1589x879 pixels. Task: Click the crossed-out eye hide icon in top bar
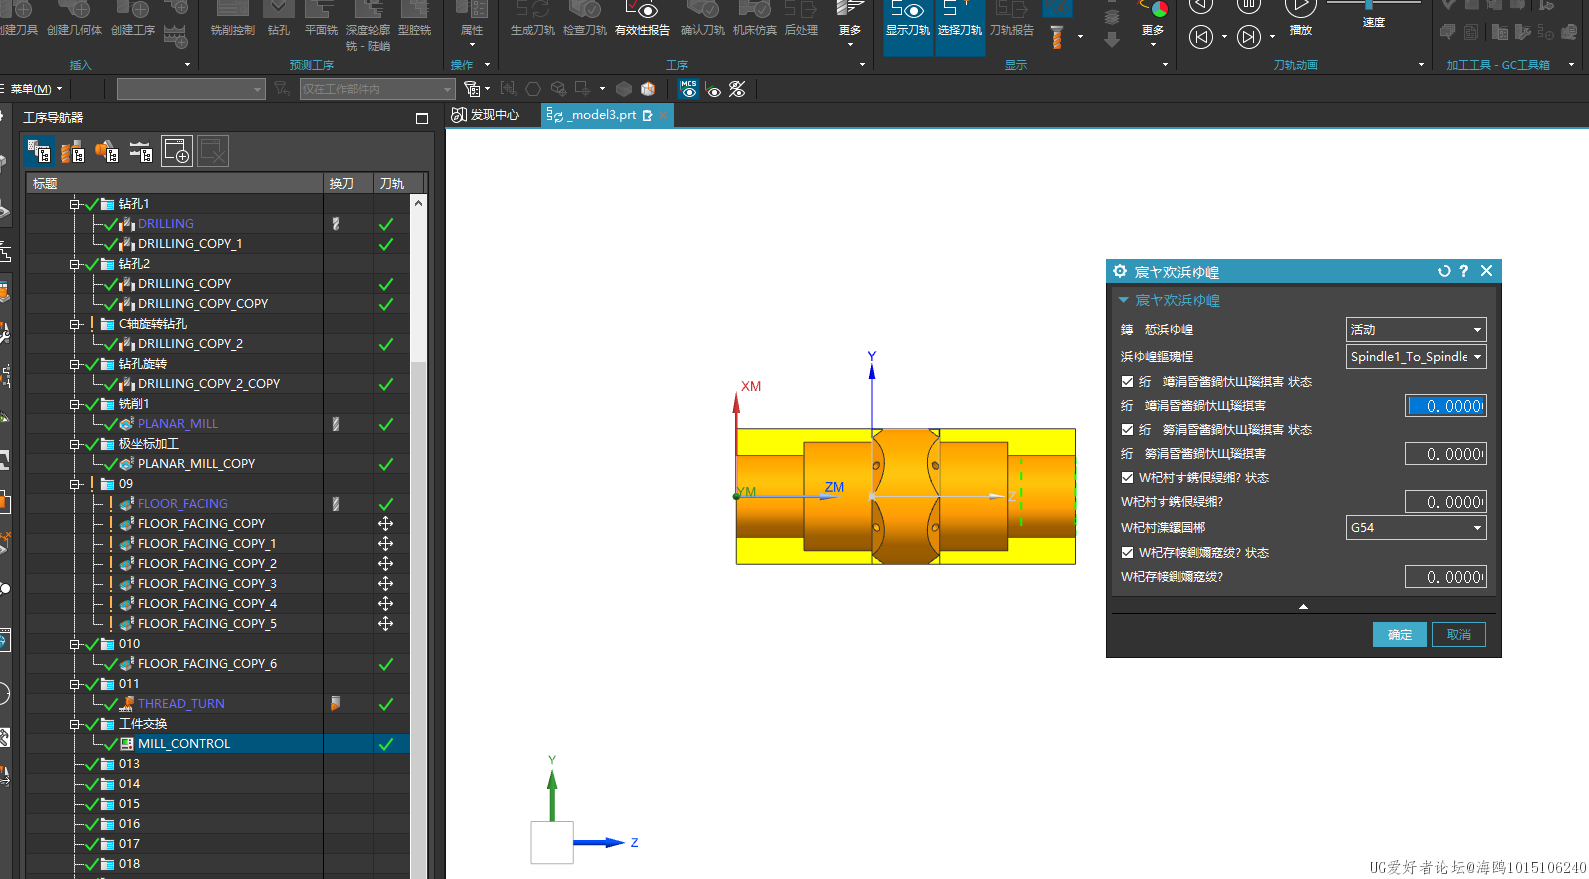(x=737, y=89)
